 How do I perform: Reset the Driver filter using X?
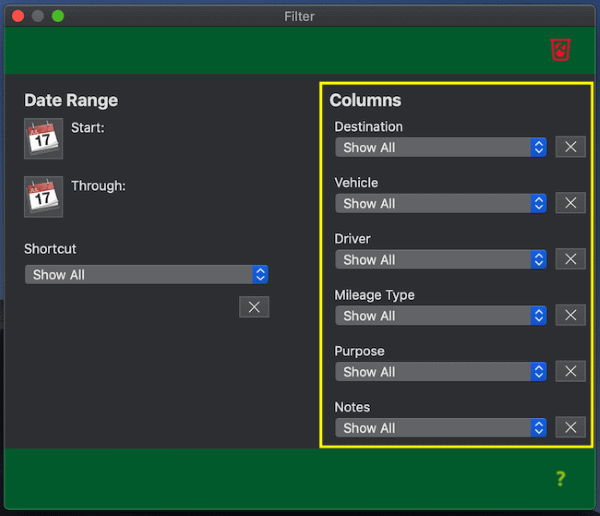(570, 259)
